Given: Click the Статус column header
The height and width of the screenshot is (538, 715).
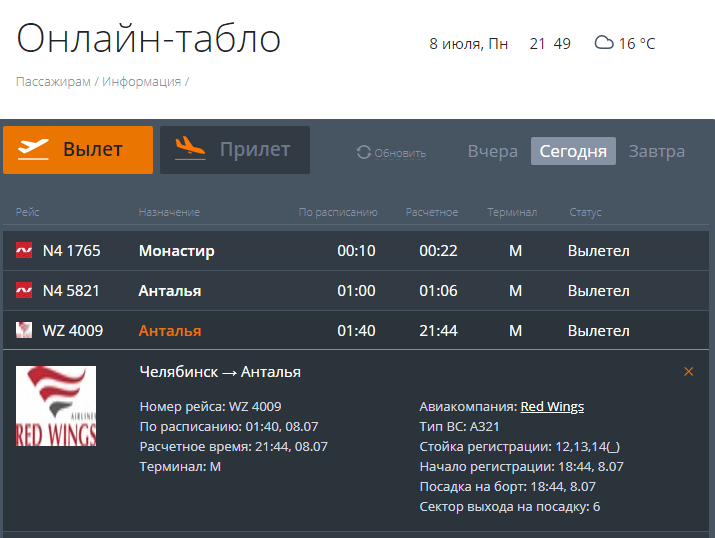Looking at the screenshot, I should tap(585, 212).
